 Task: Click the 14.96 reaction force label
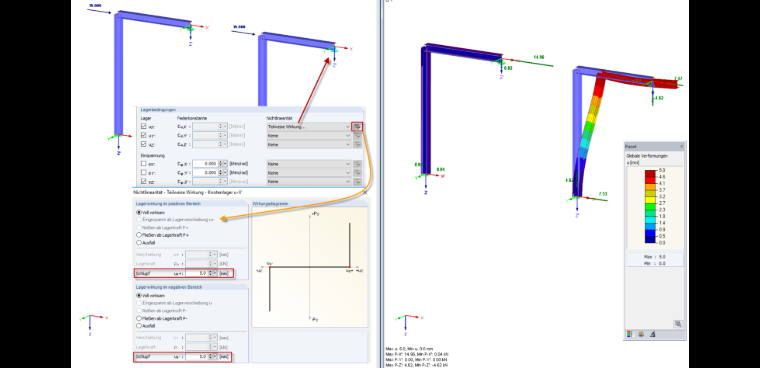point(538,58)
